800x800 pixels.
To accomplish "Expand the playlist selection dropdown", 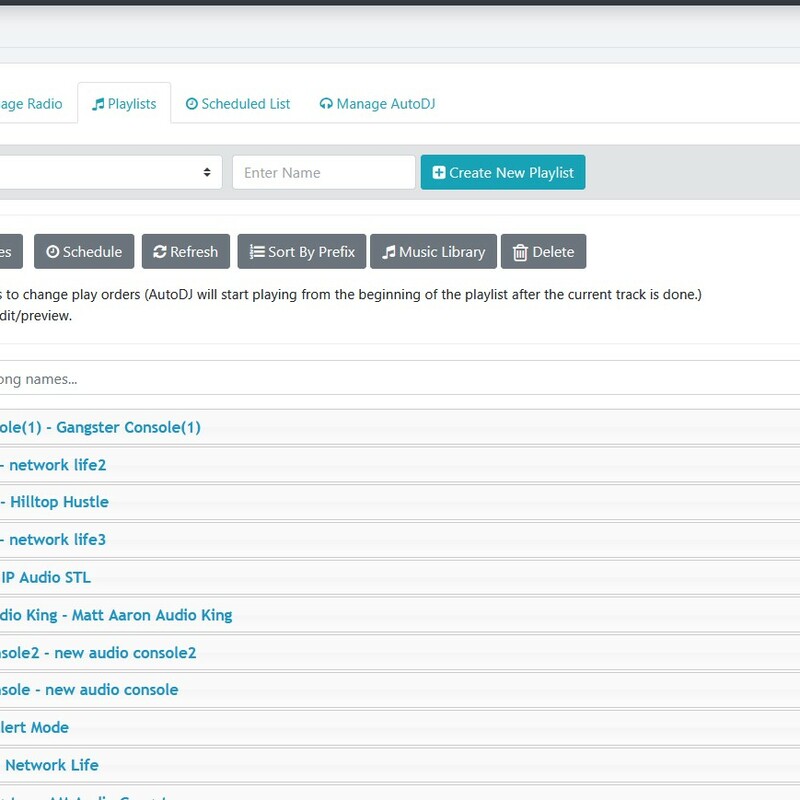I will click(110, 172).
